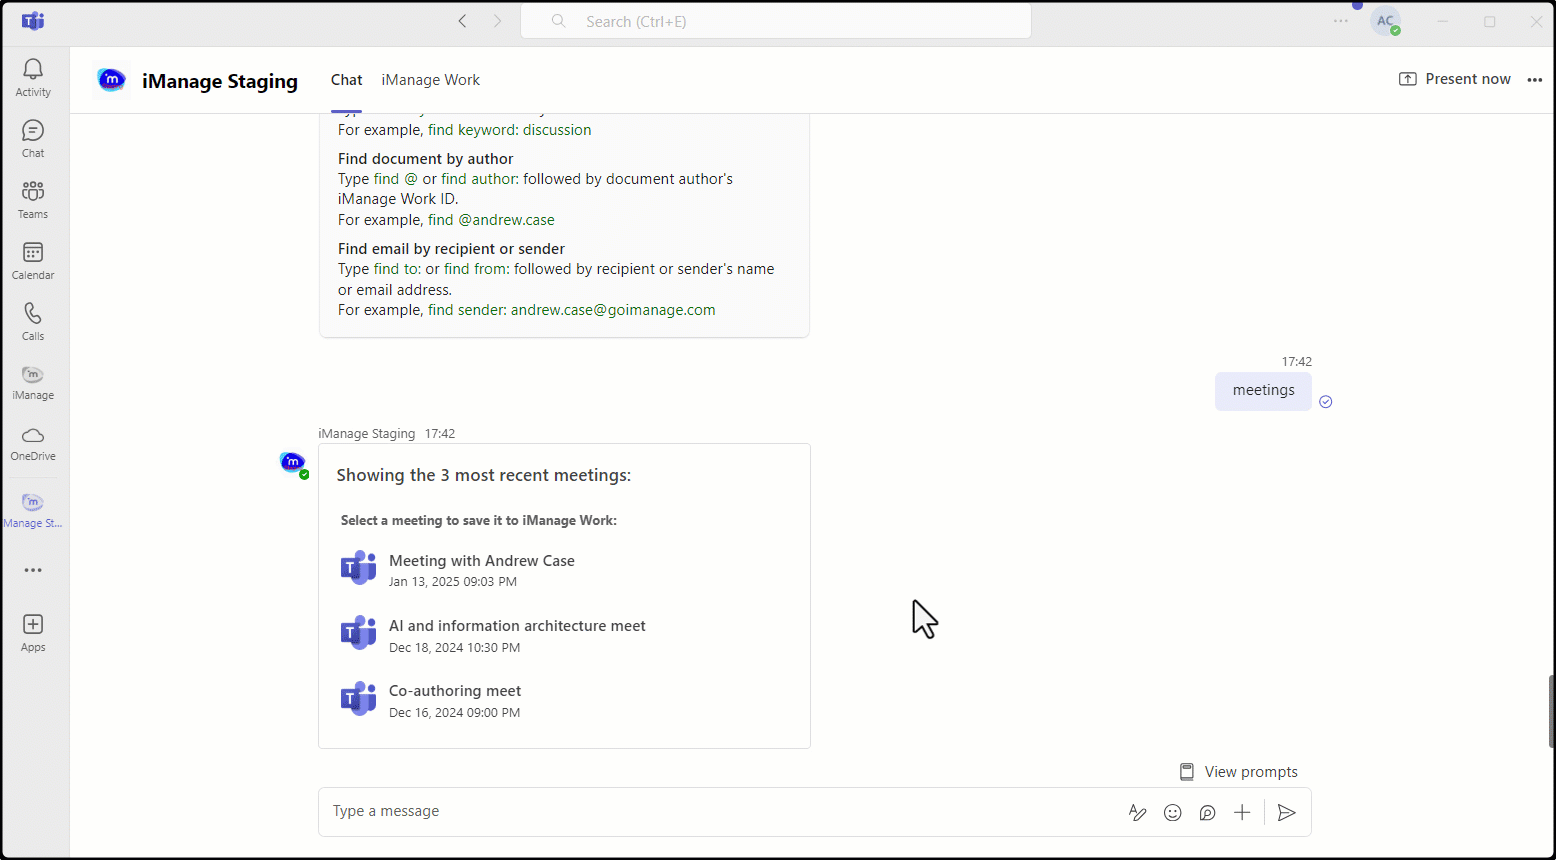Open the Teams section

click(x=32, y=192)
